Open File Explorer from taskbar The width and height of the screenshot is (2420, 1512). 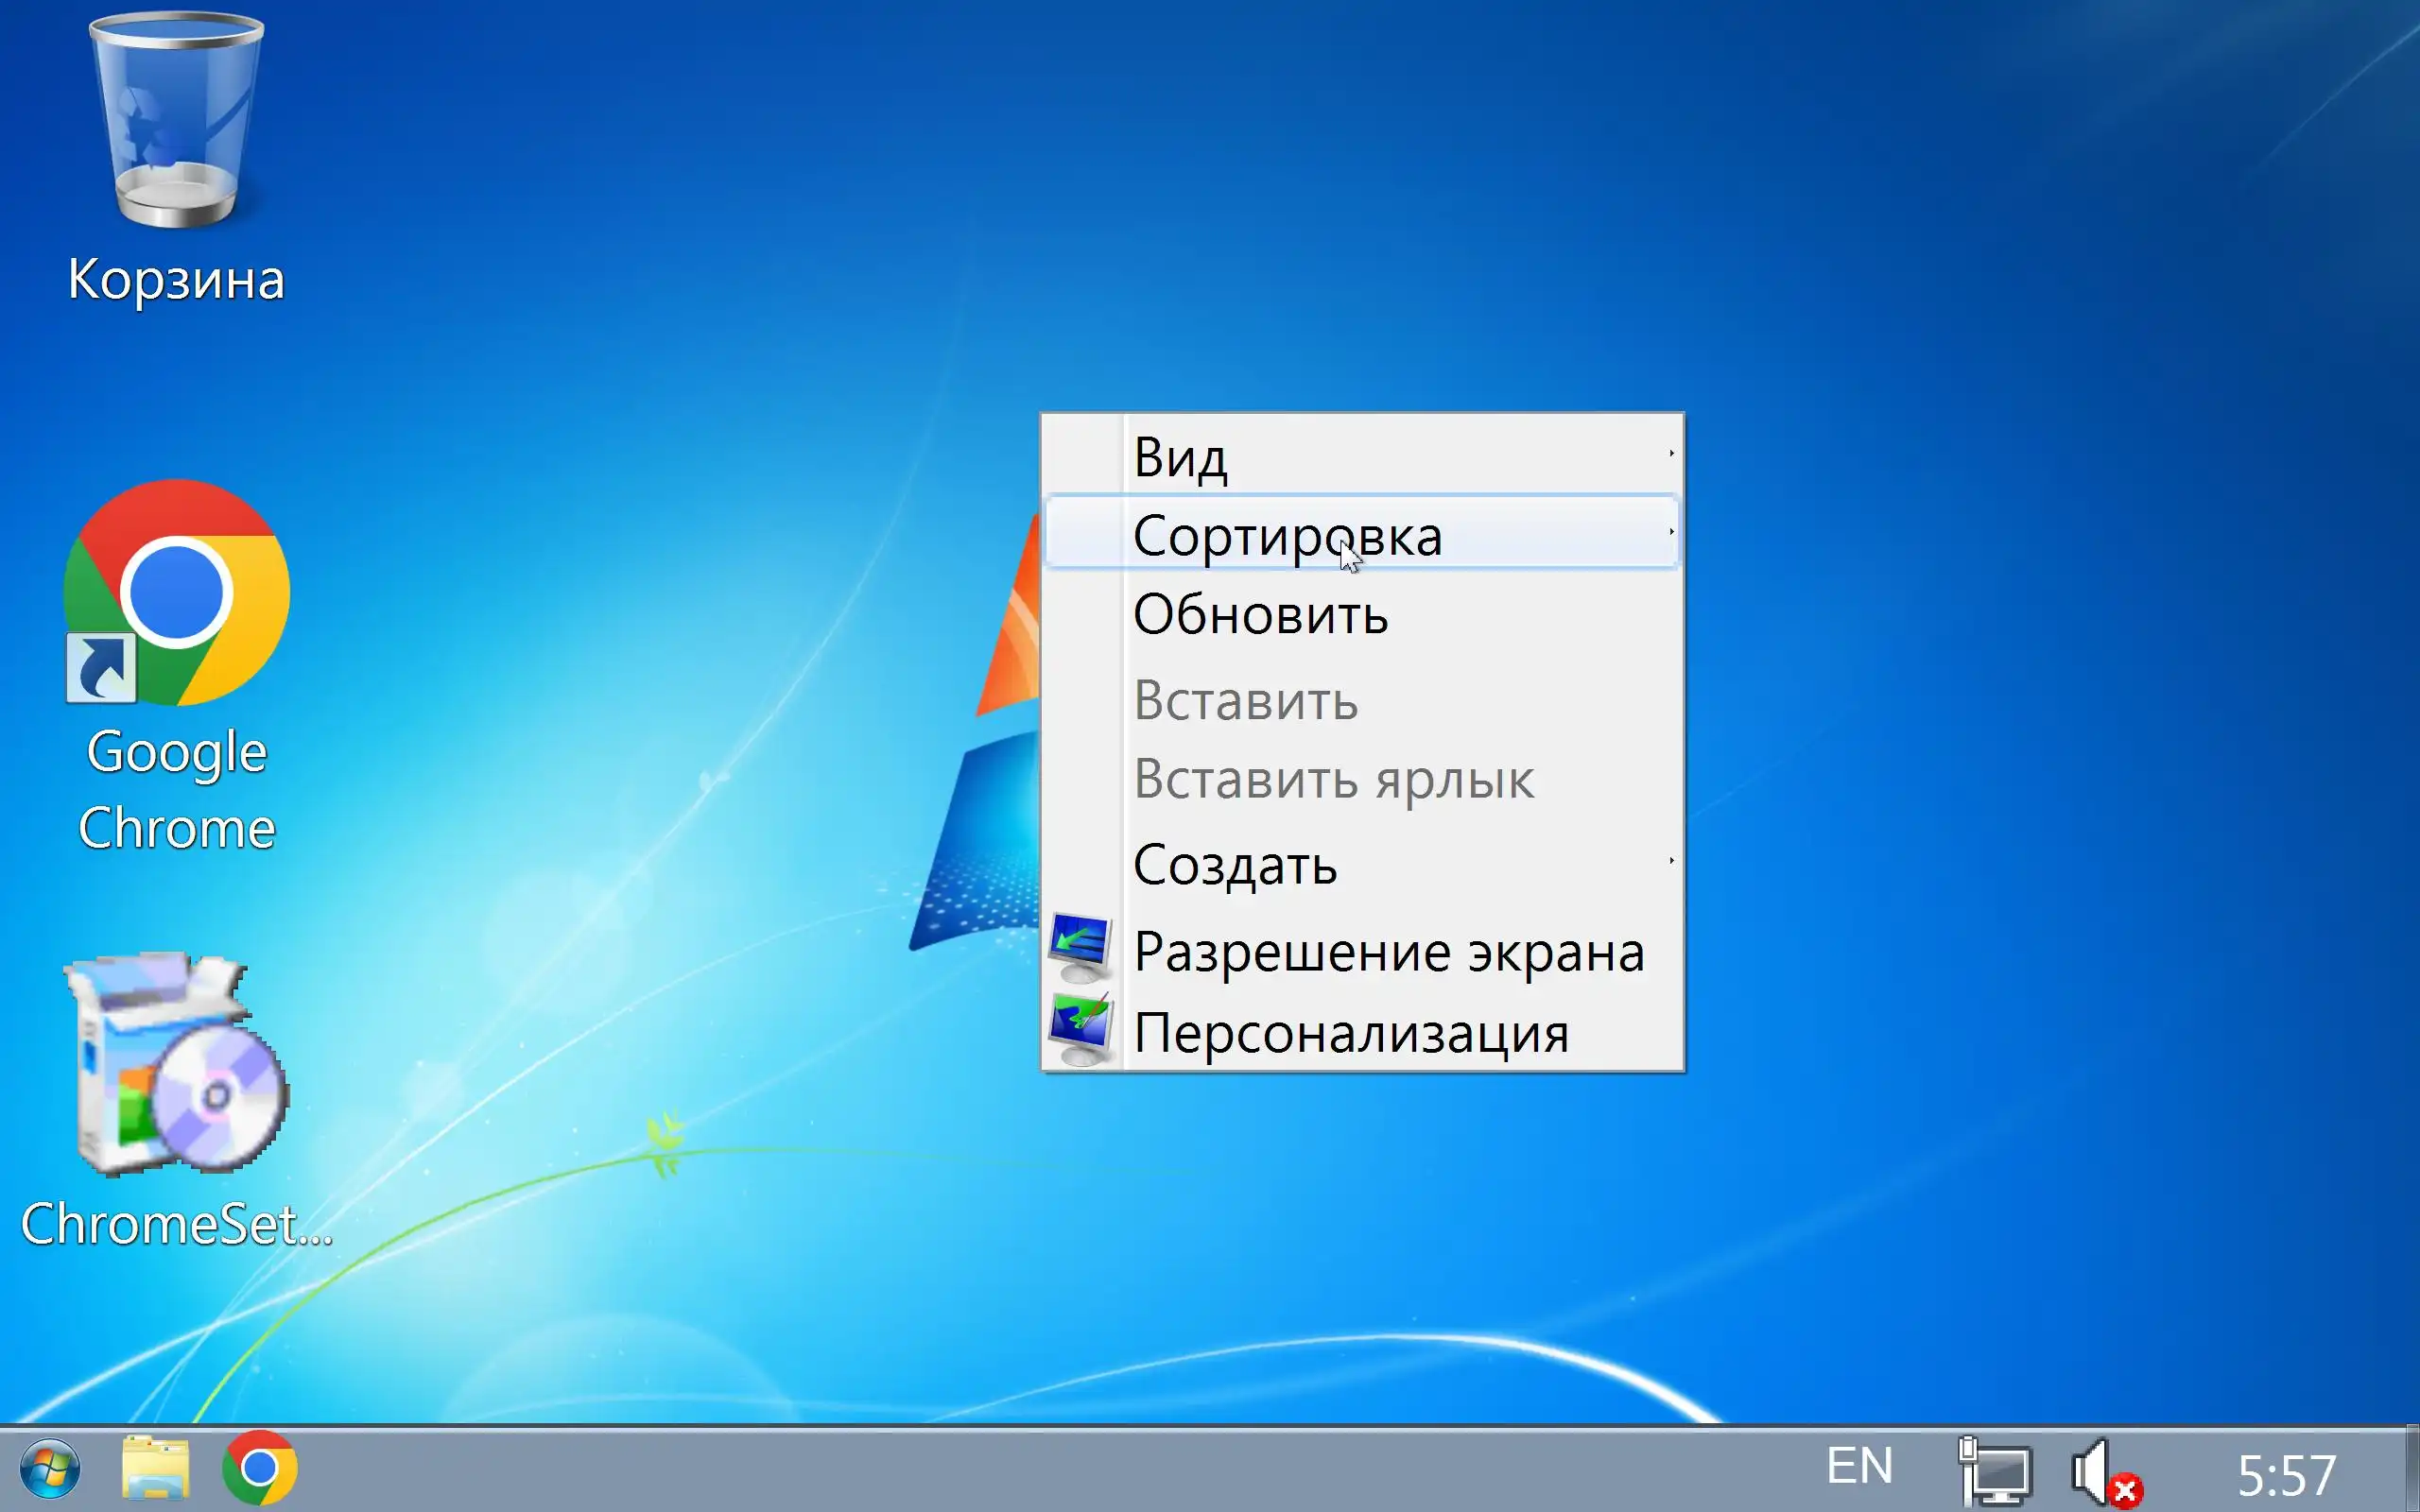[x=155, y=1469]
